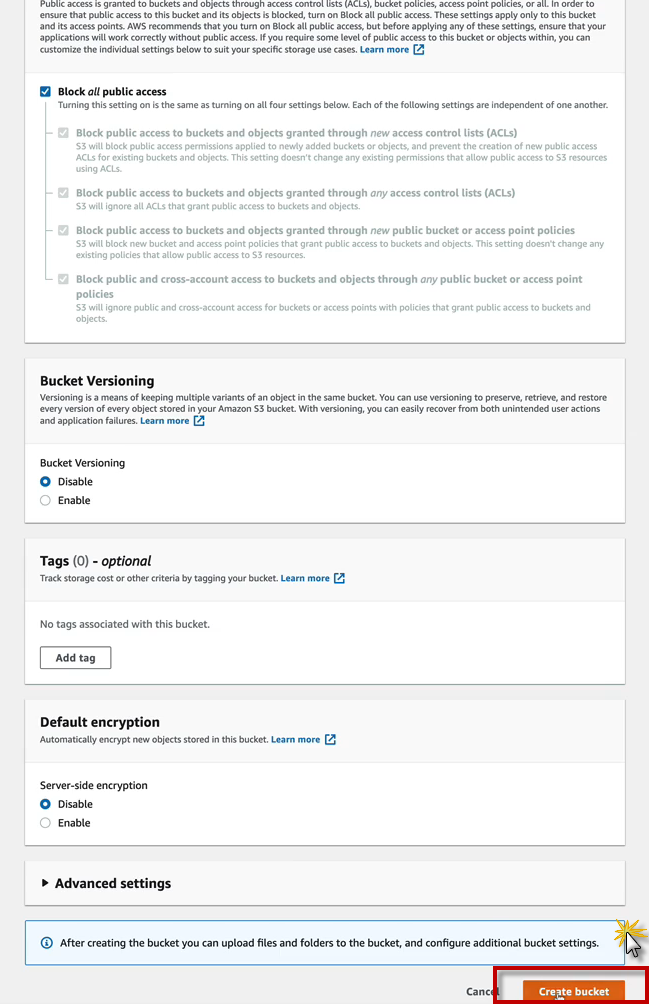Toggle block public access through new ACLs checkbox
The image size is (649, 1004).
[64, 133]
